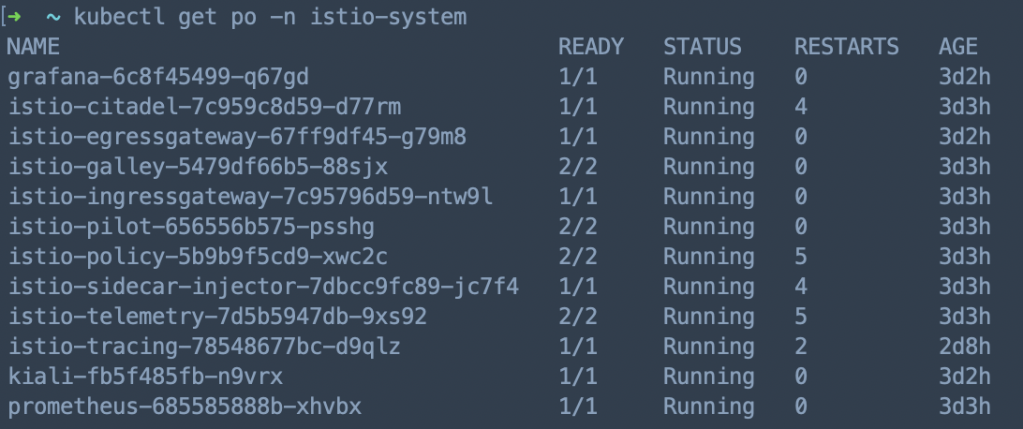1023x429 pixels.
Task: Click the istio-egressgateway pod name
Action: pos(237,137)
